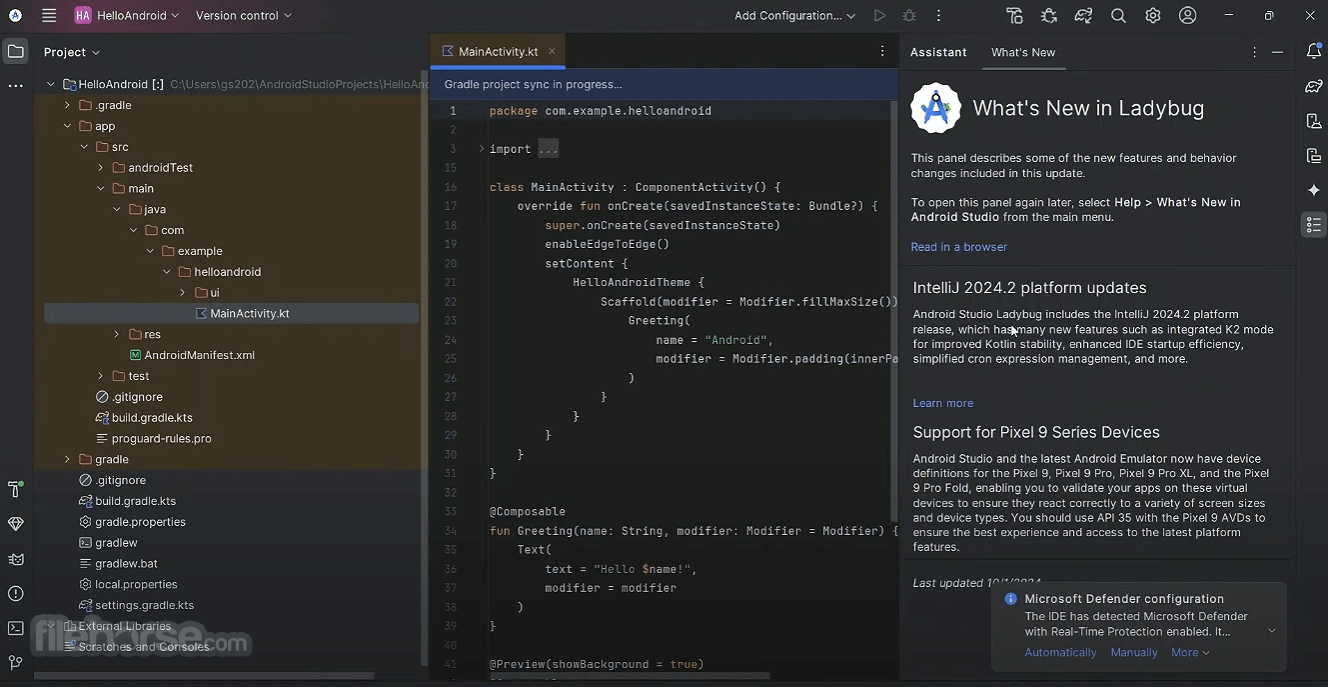Open Version control dropdown
The image size is (1328, 687).
pos(244,15)
